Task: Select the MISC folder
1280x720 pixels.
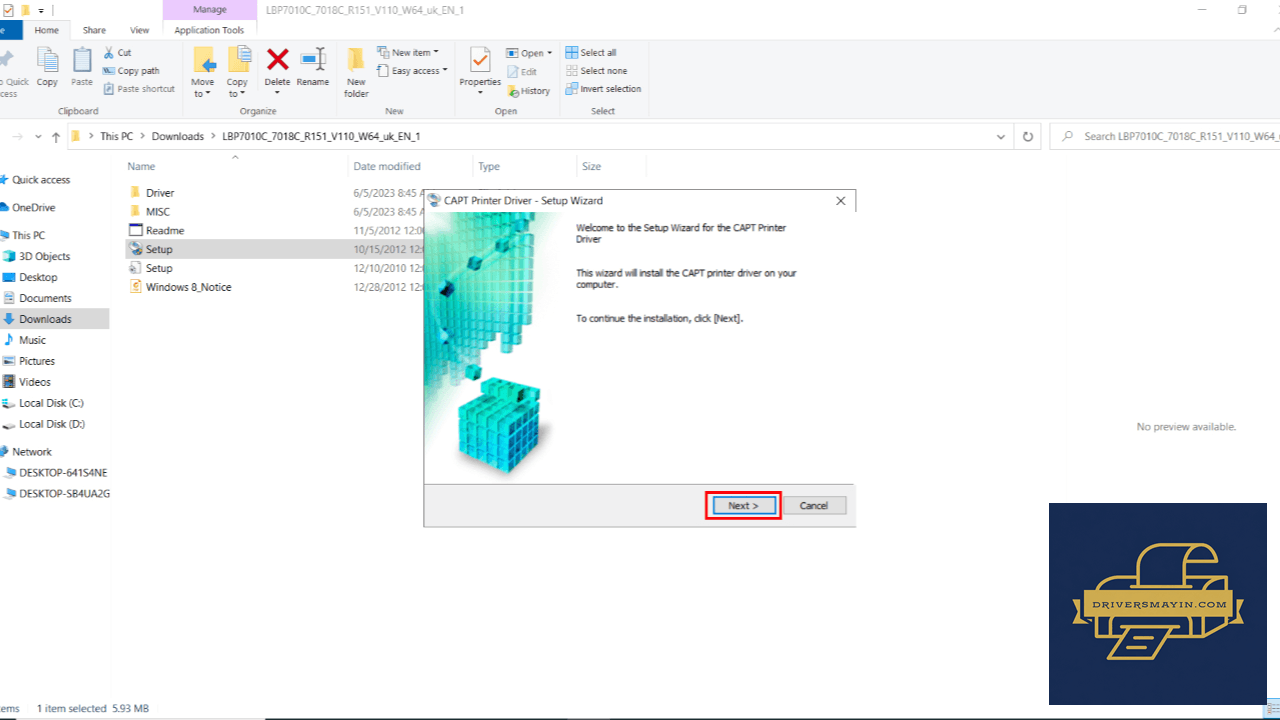Action: [x=158, y=212]
